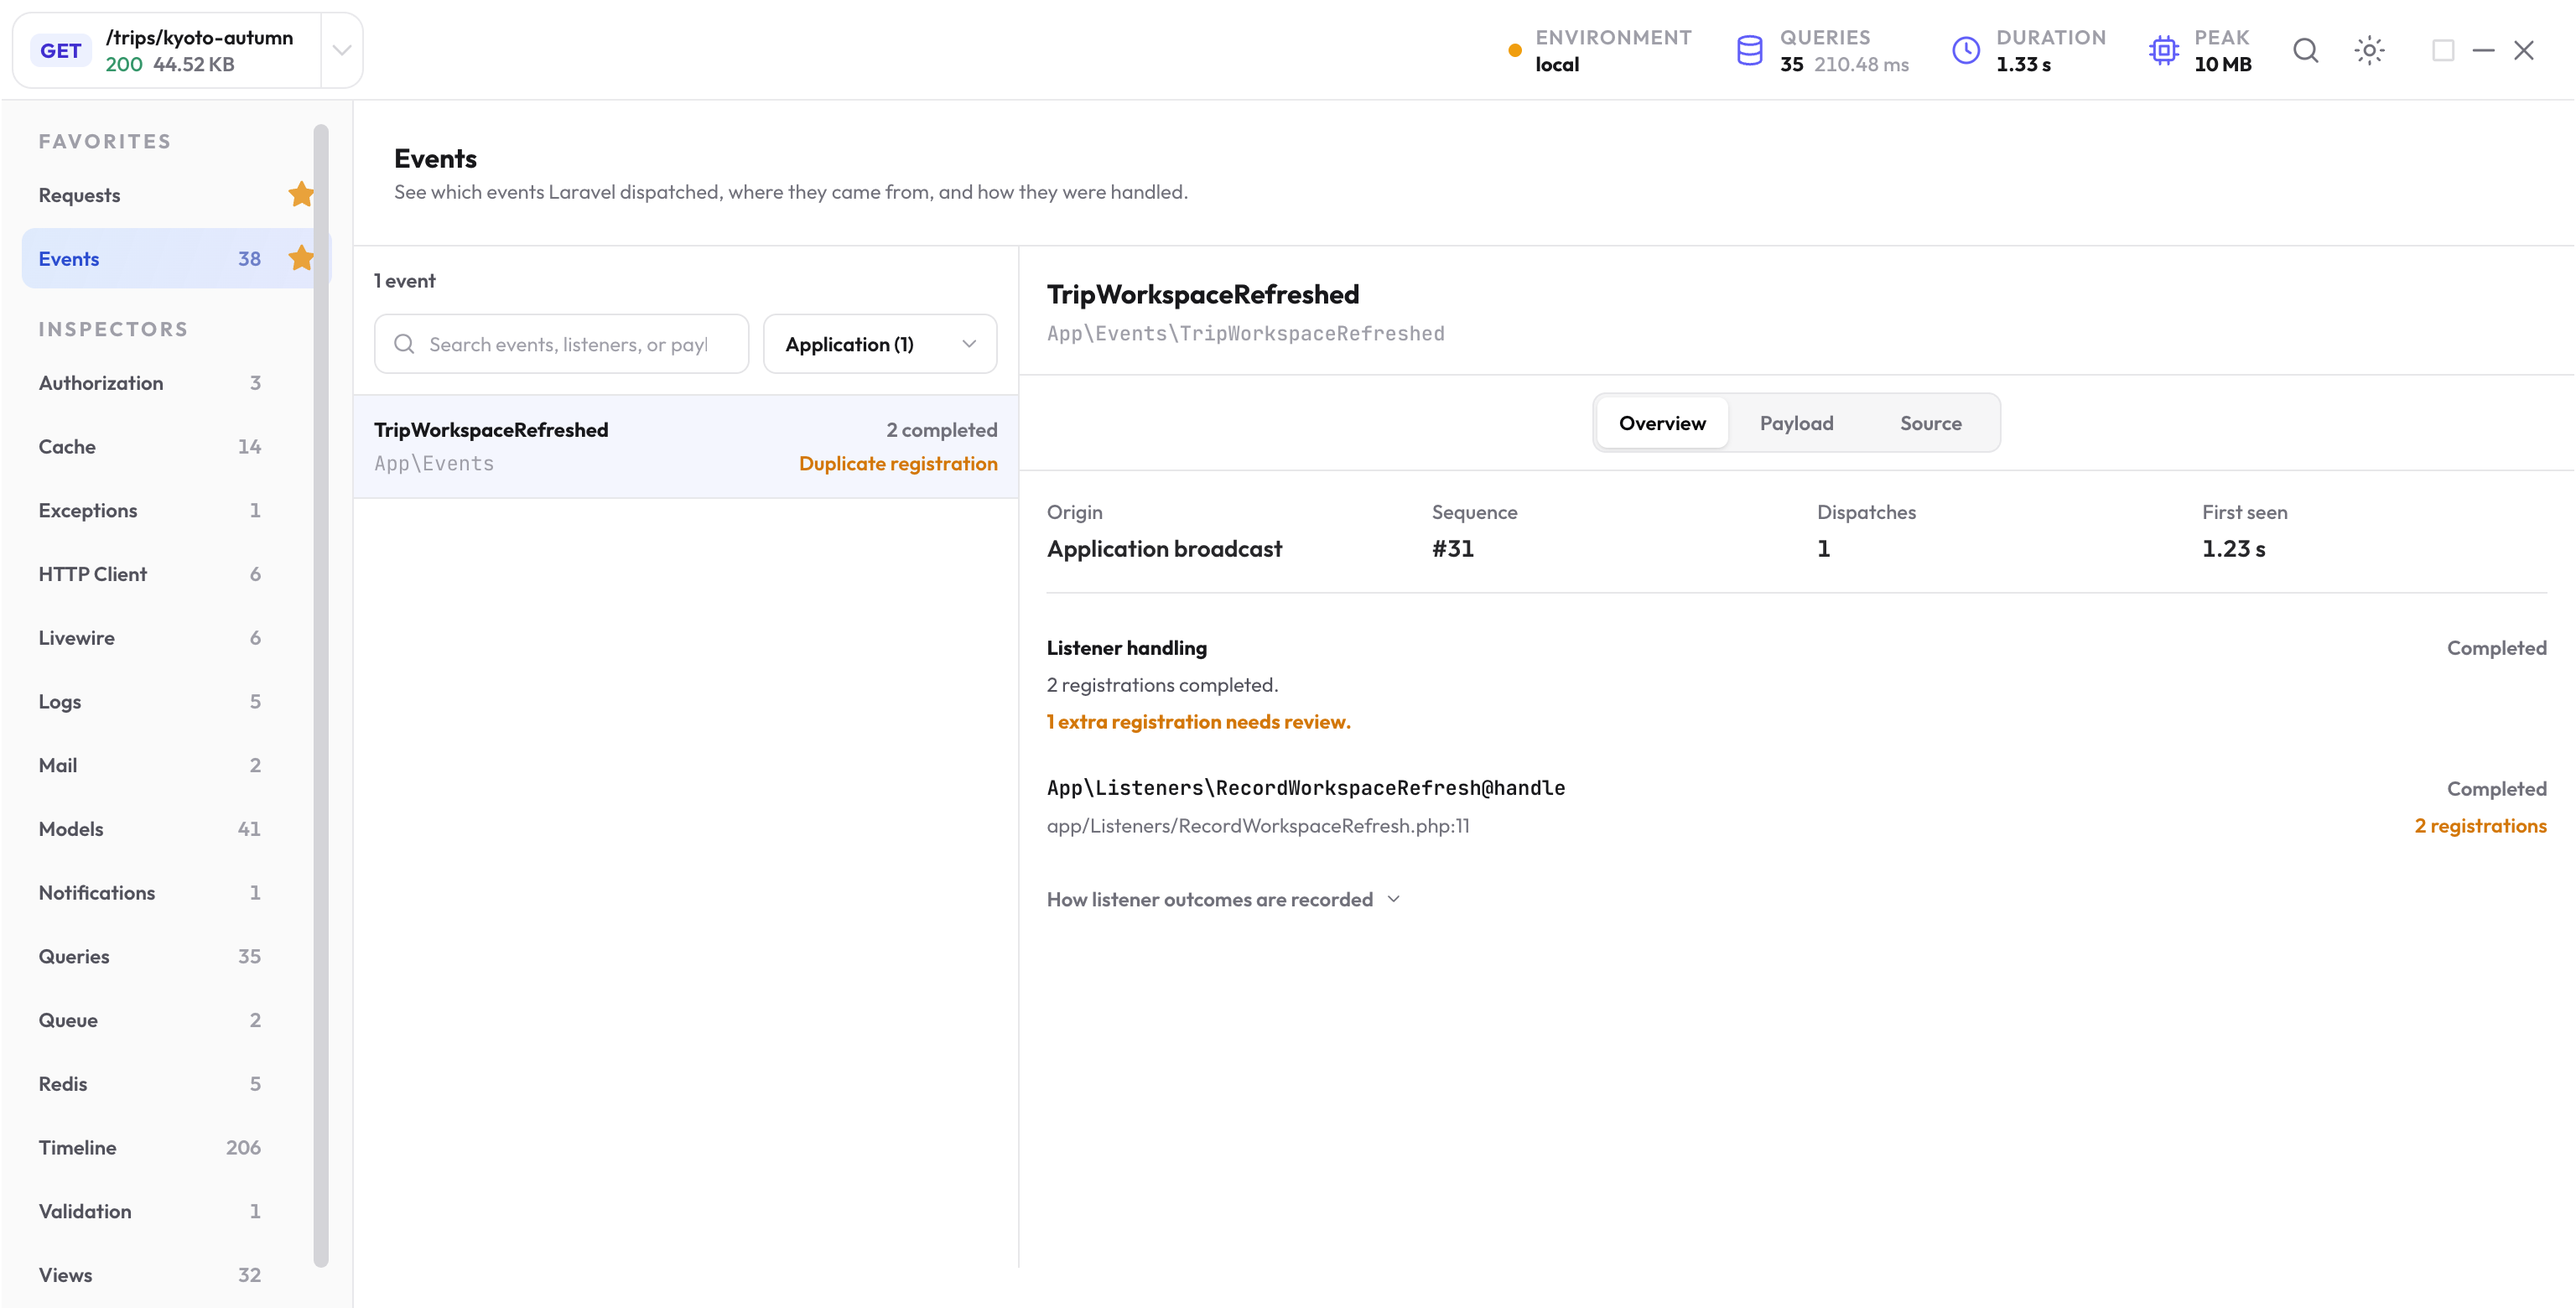Click the Duration clock icon
Image resolution: width=2576 pixels, height=1308 pixels.
click(x=1966, y=50)
